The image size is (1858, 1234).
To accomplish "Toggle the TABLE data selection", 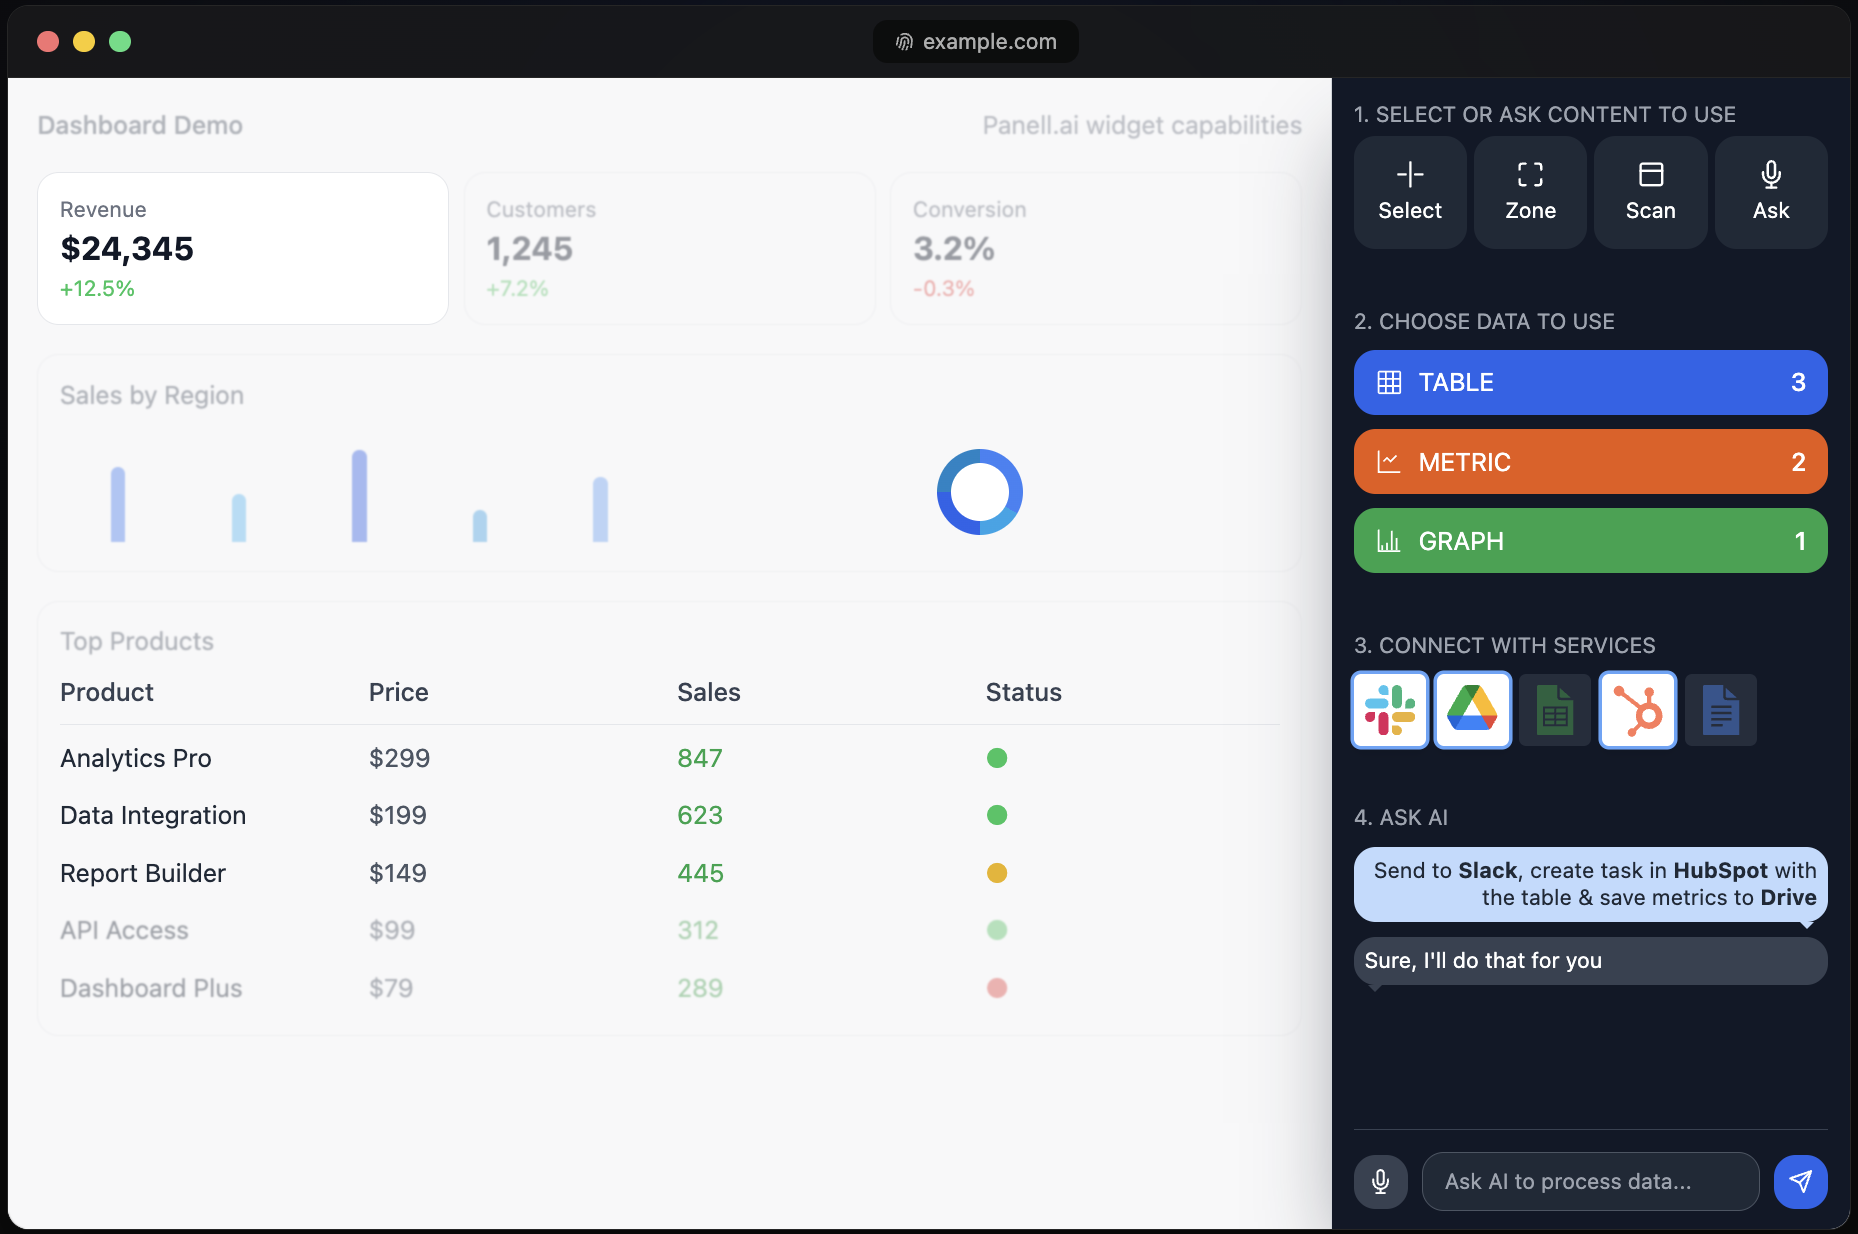I will pyautogui.click(x=1590, y=382).
